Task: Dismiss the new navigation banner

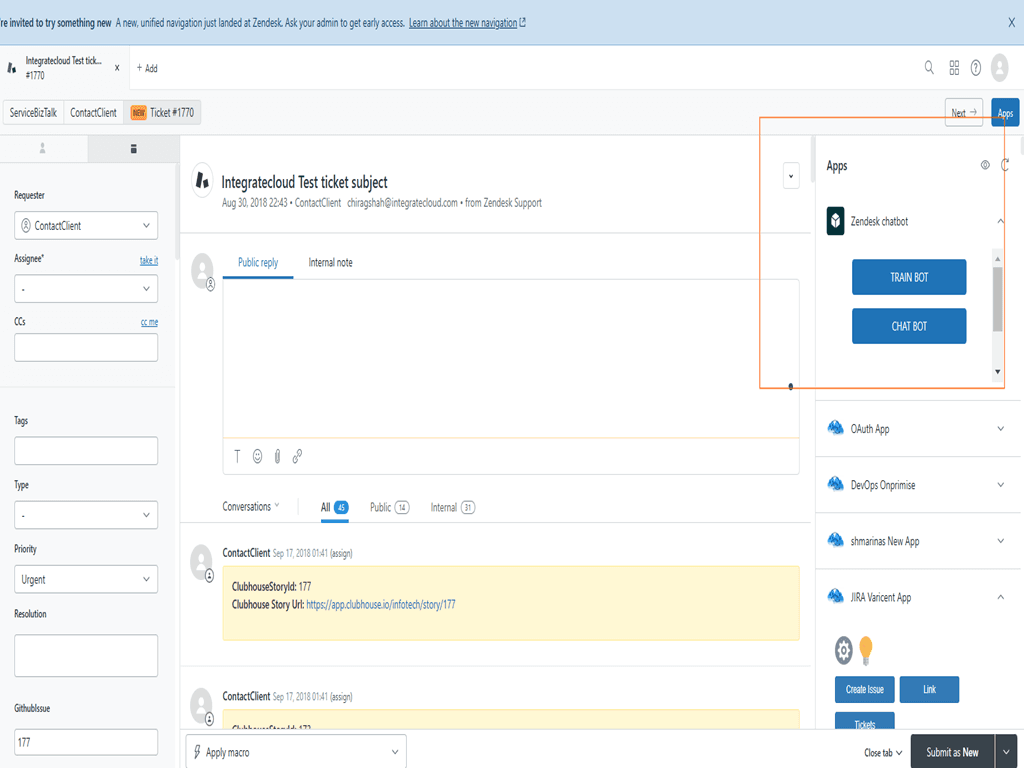Action: [1011, 22]
